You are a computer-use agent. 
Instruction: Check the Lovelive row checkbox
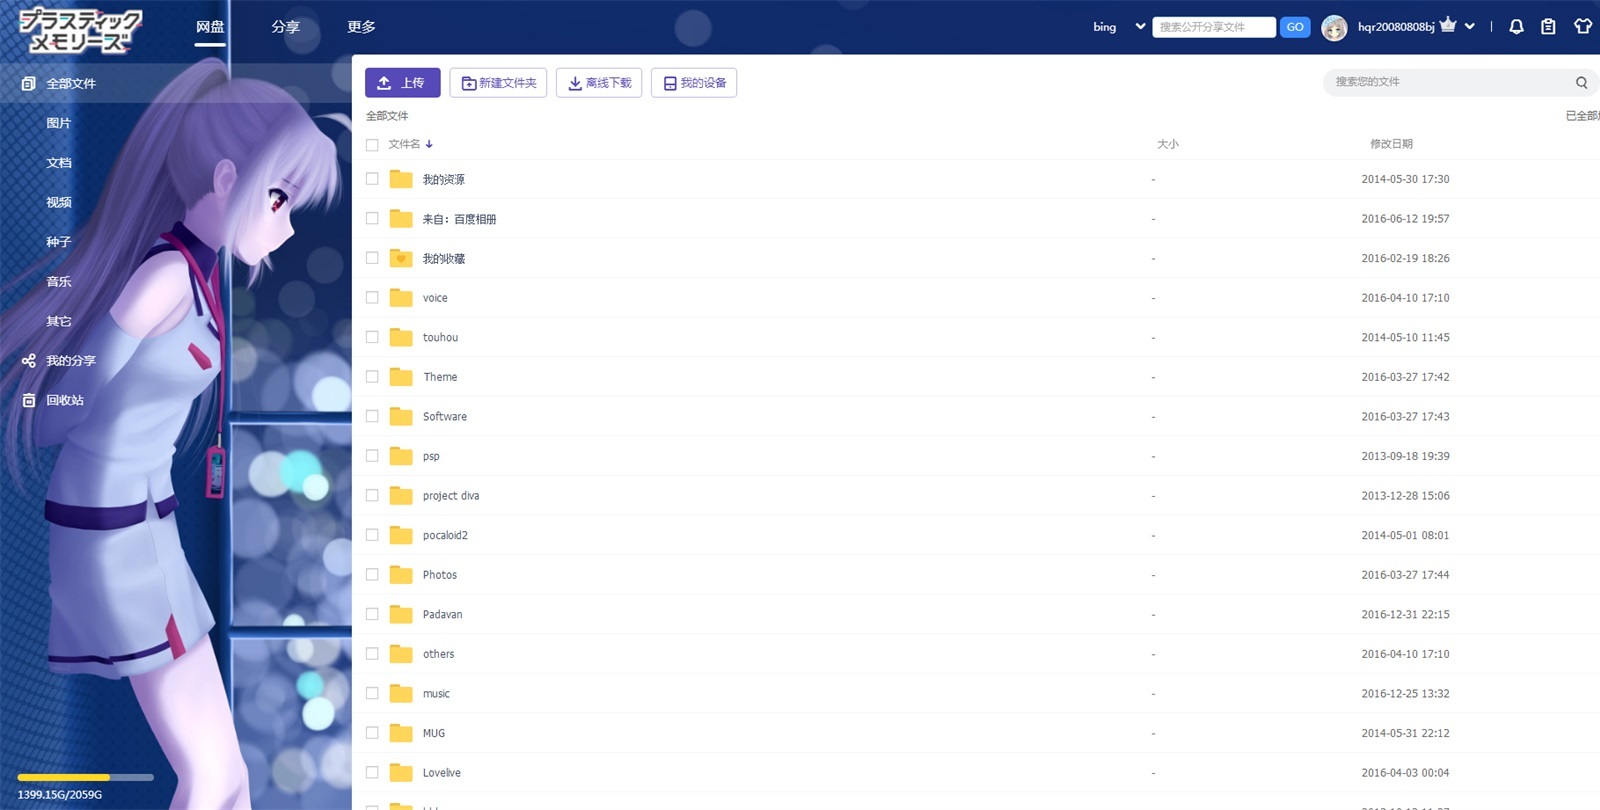click(372, 773)
